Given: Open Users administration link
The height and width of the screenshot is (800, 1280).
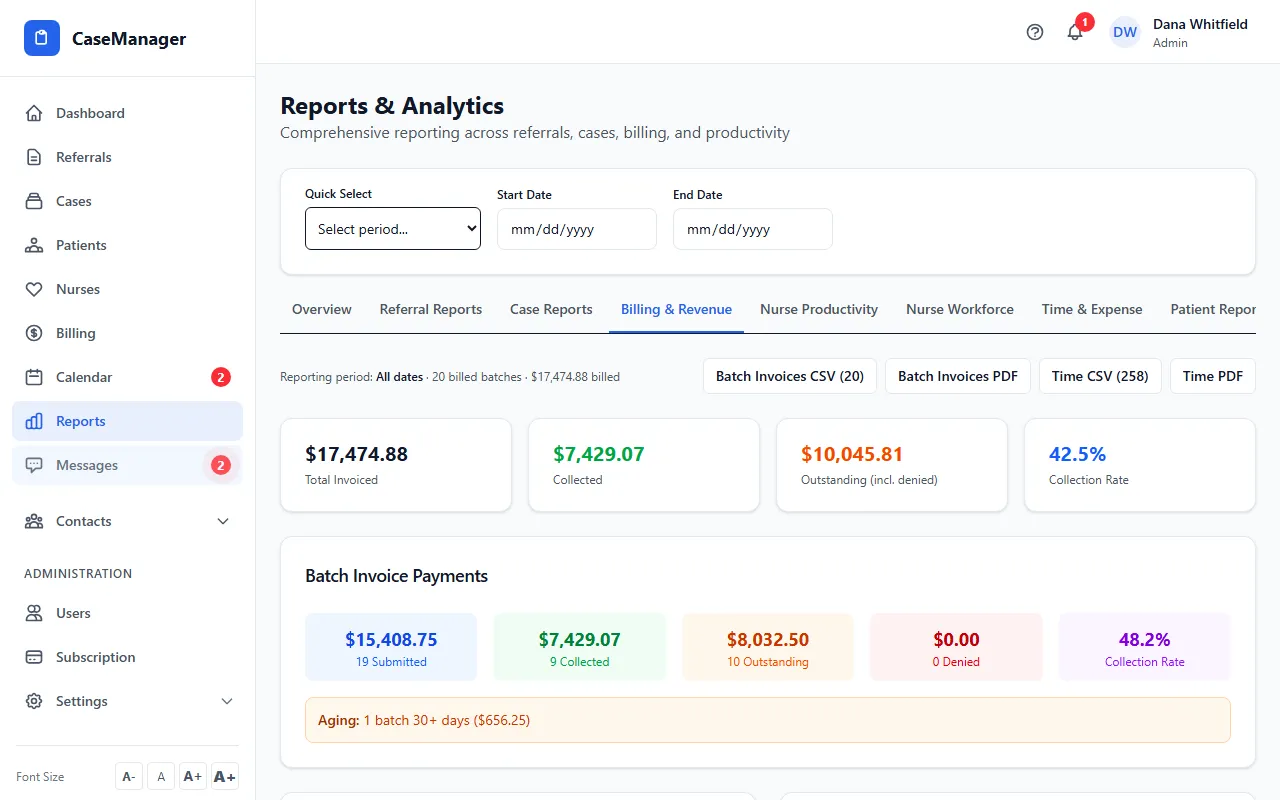Looking at the screenshot, I should tap(127, 613).
